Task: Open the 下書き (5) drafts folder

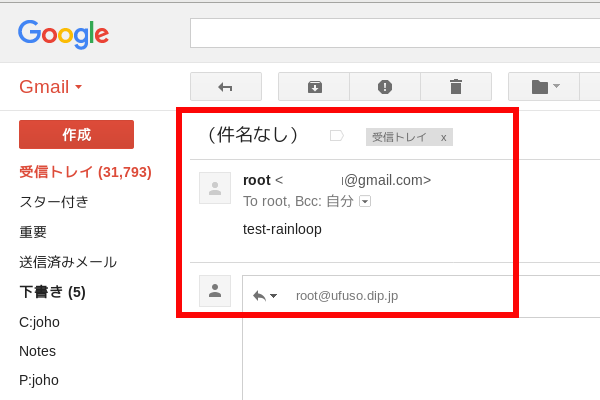Action: click(52, 292)
